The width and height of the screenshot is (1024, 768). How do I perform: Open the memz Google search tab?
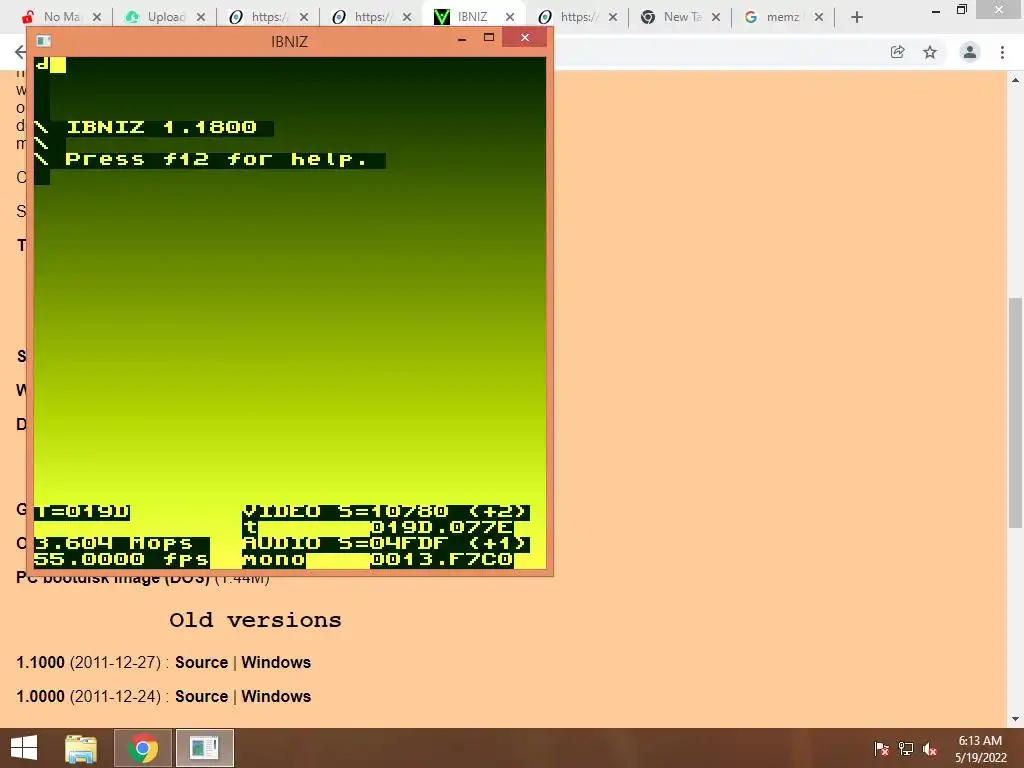[782, 17]
